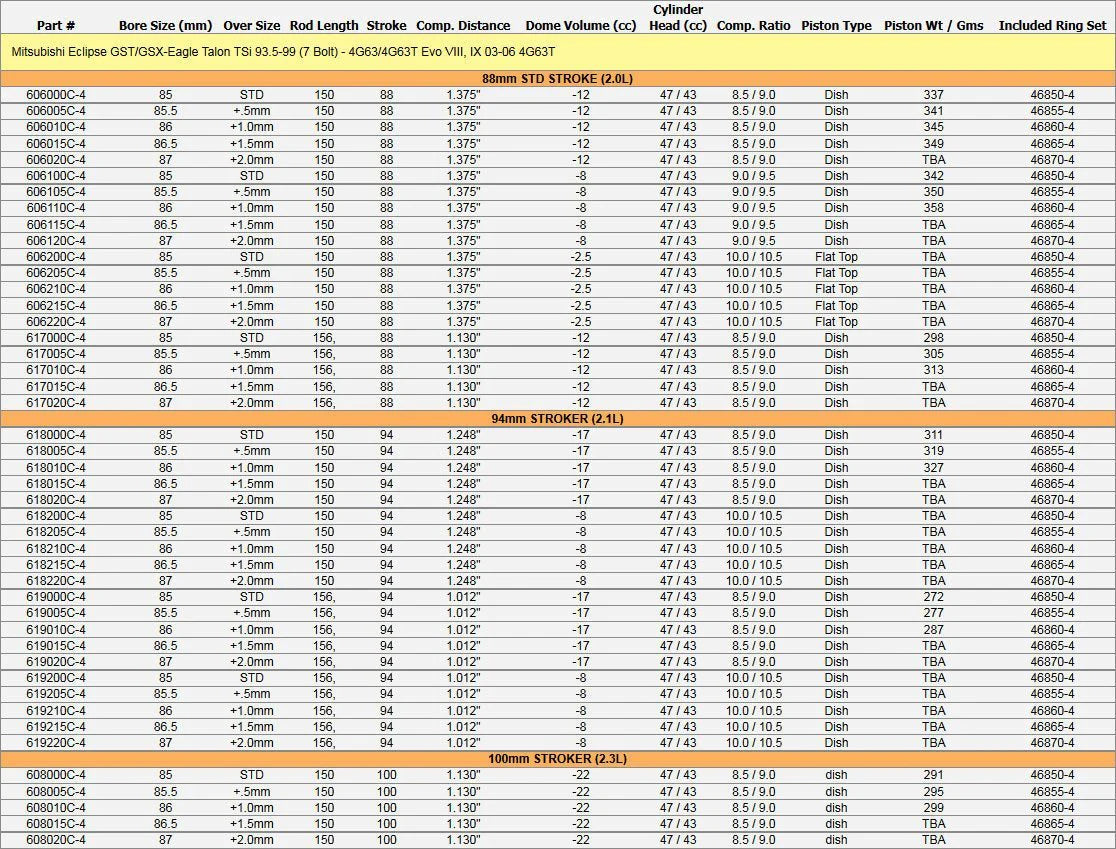
Task: Click the Mitsubishi Eclipse GST/GSX application banner
Action: tap(283, 51)
